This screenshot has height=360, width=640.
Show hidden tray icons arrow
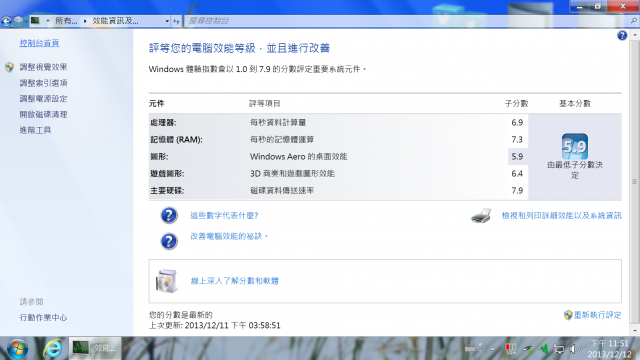pos(493,349)
